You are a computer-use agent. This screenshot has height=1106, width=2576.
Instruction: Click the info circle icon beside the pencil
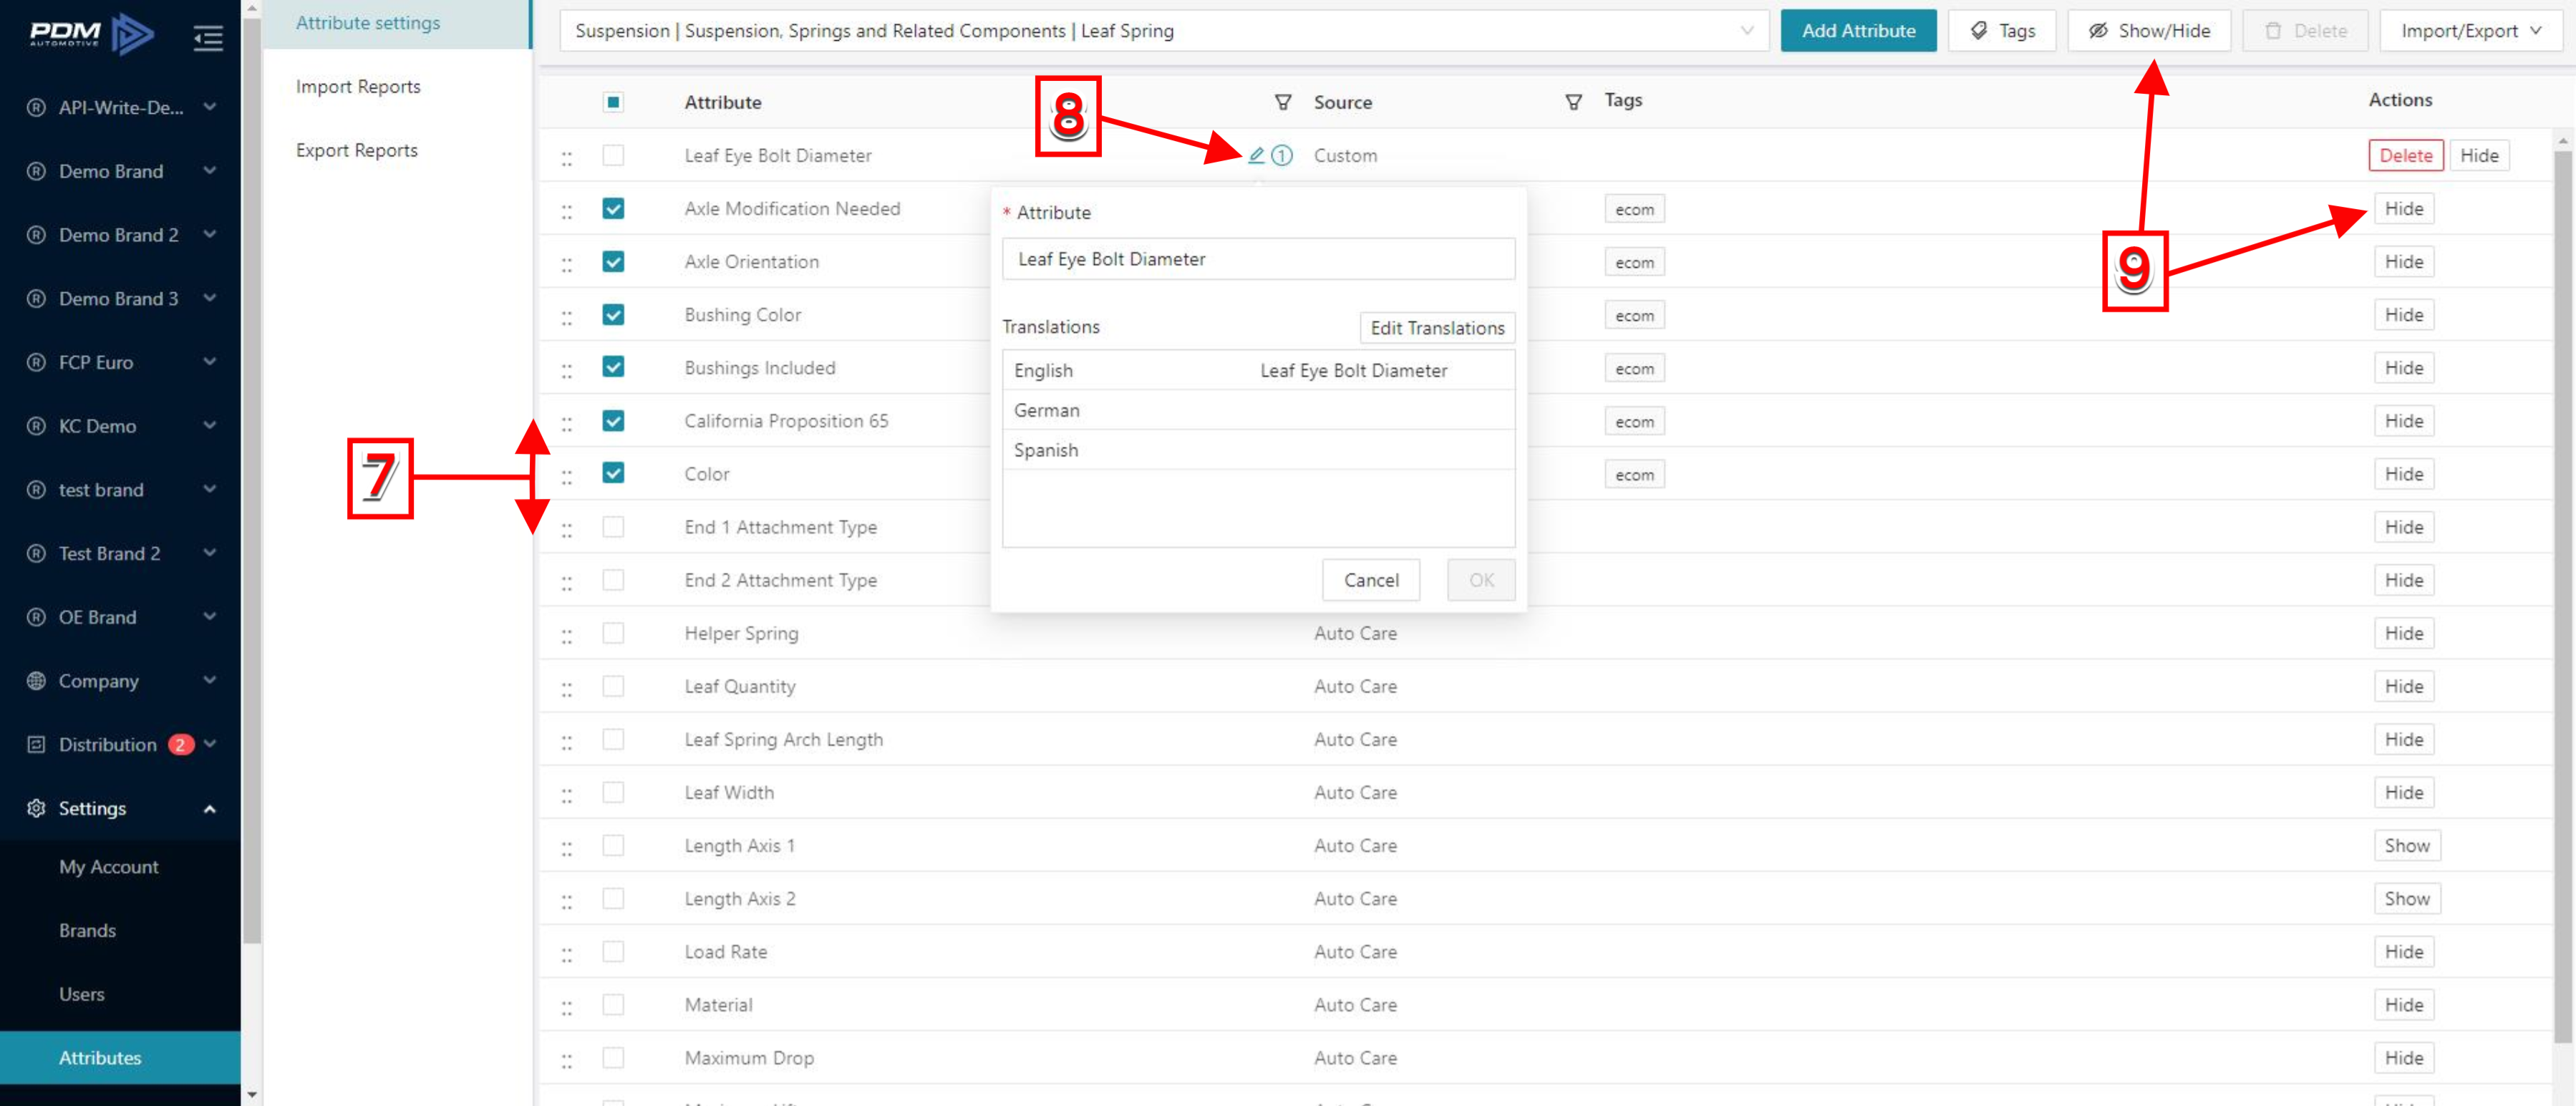click(1282, 155)
